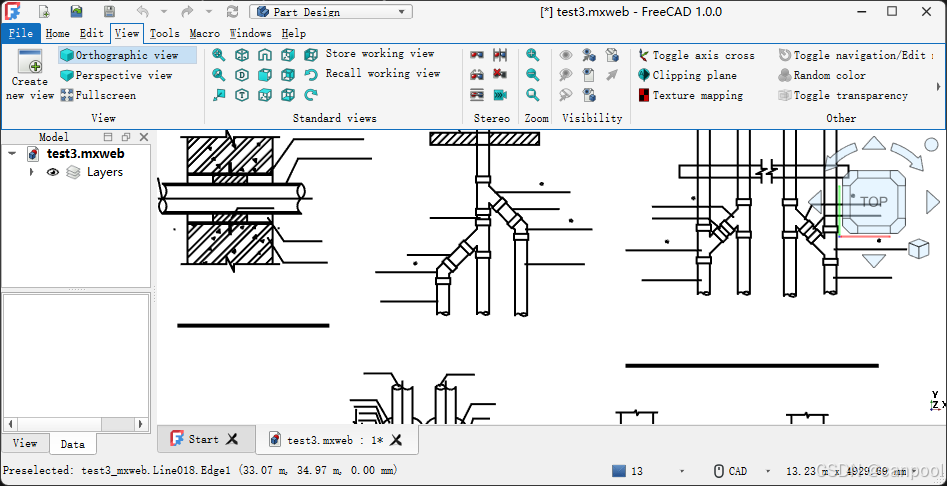This screenshot has width=947, height=486.
Task: Click Recall working view
Action: (x=383, y=73)
